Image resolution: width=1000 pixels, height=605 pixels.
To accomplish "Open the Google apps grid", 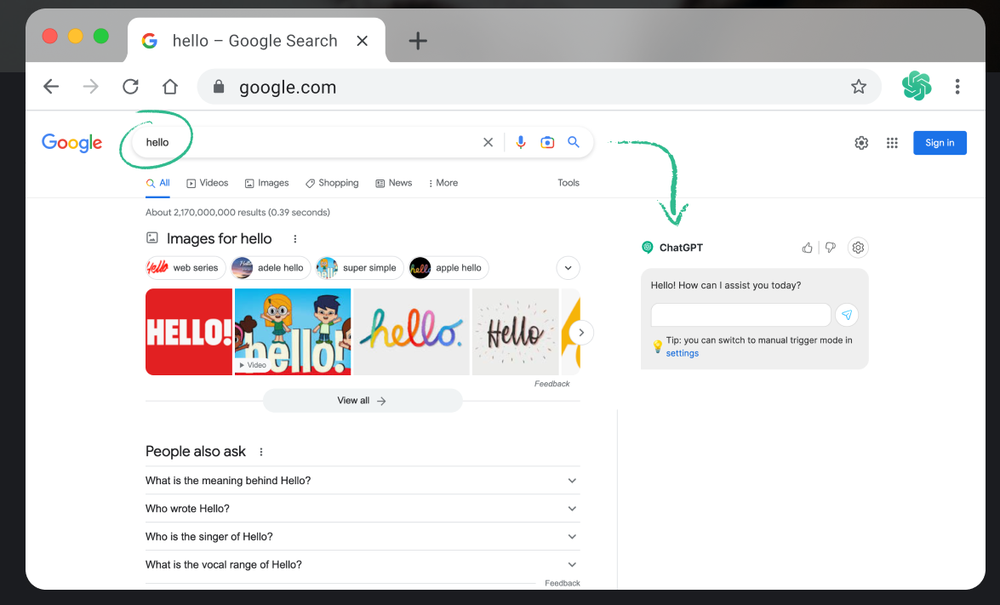I will tap(892, 143).
